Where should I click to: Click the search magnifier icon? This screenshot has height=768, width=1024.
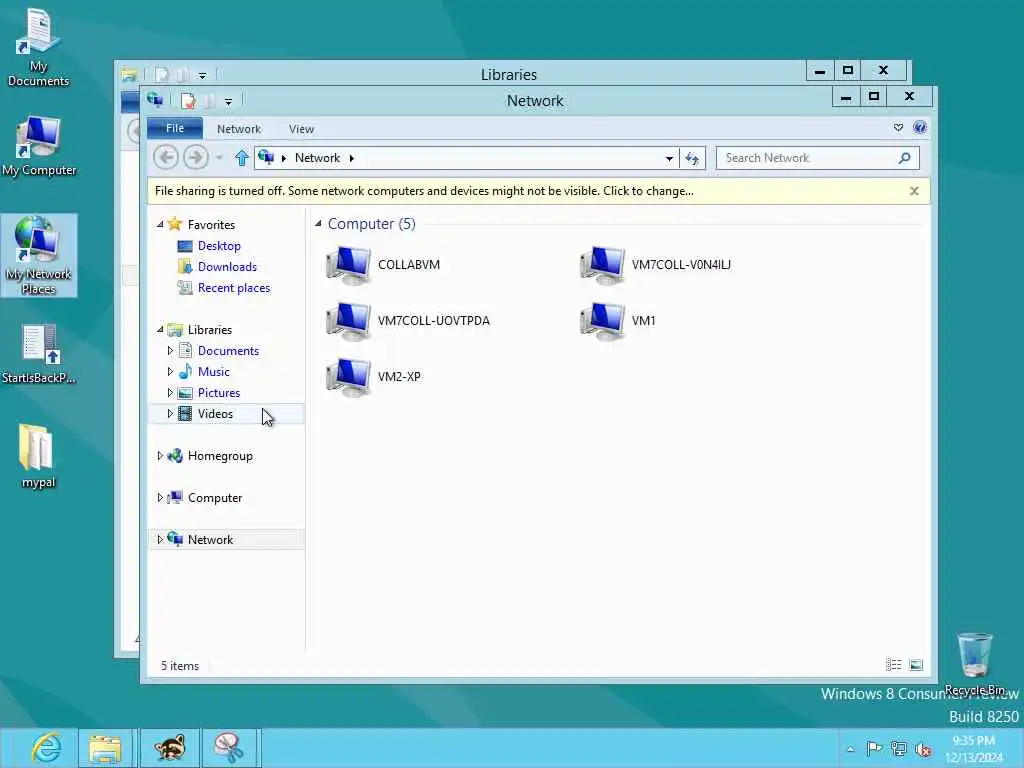pos(904,158)
